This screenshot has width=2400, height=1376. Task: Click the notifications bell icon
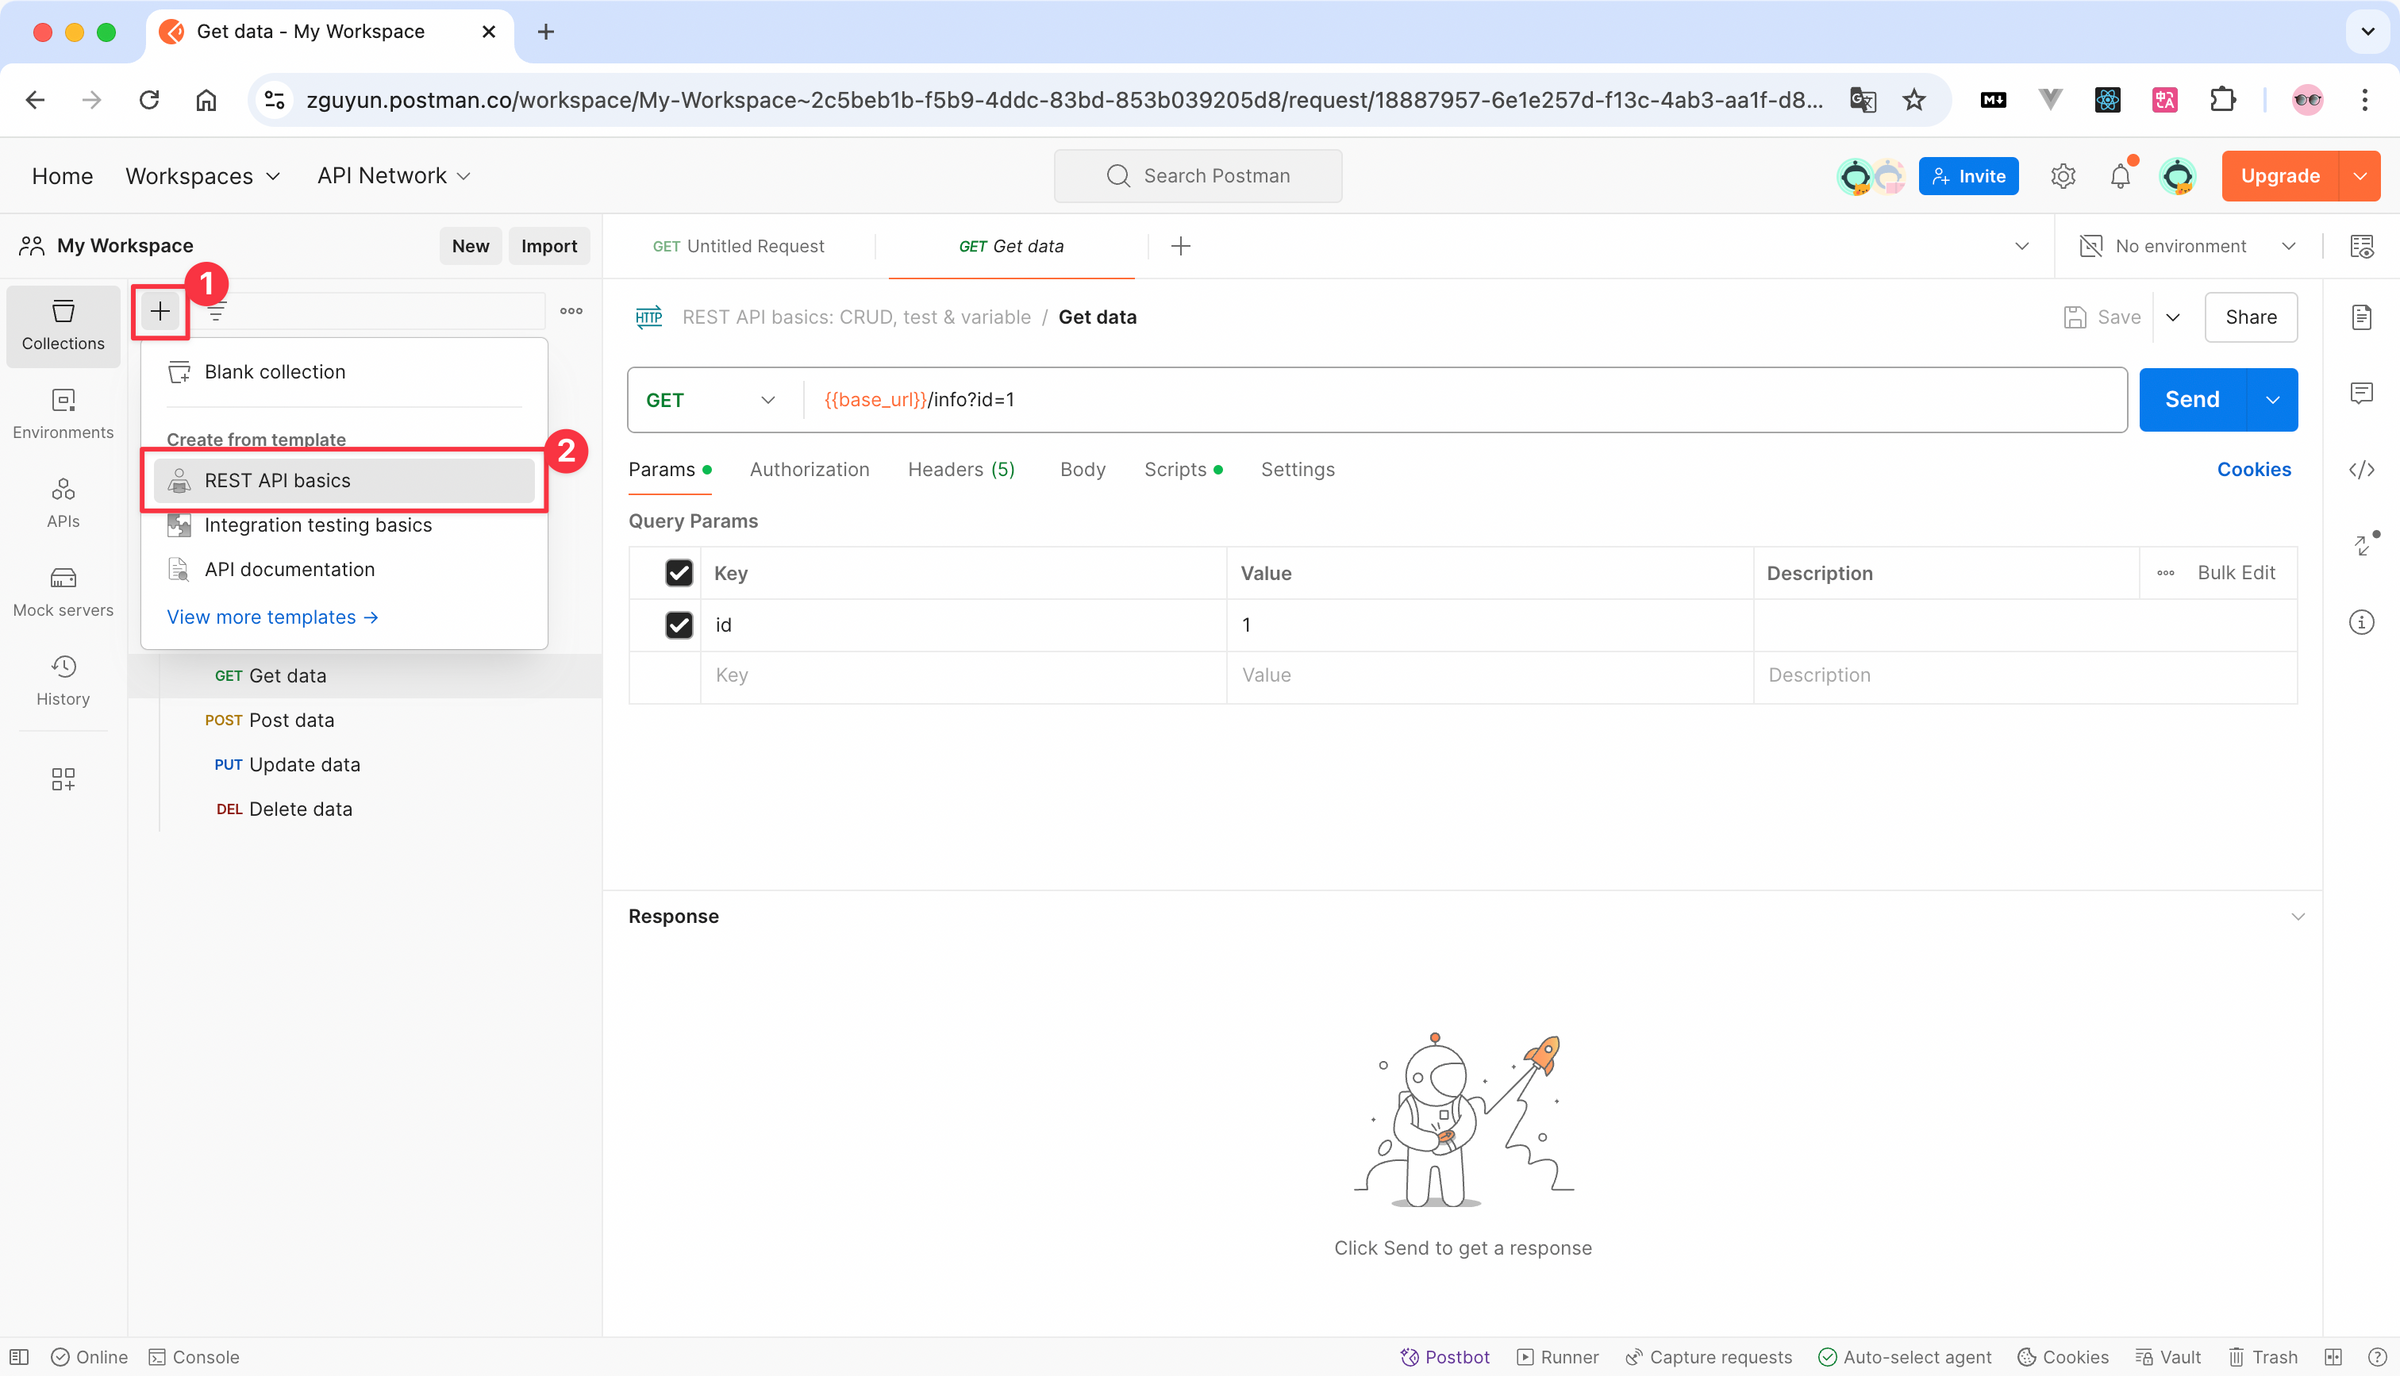2120,176
